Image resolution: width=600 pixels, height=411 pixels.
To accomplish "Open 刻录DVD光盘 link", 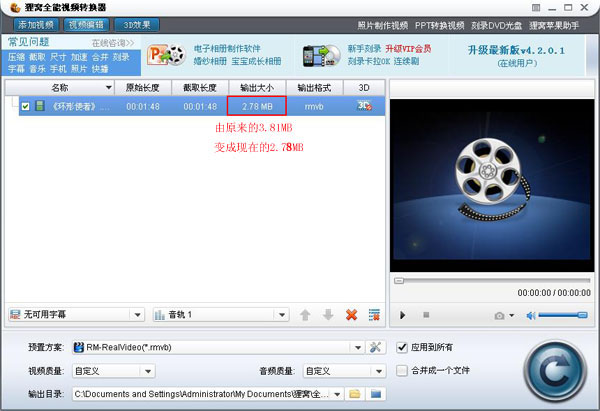I will tap(496, 25).
